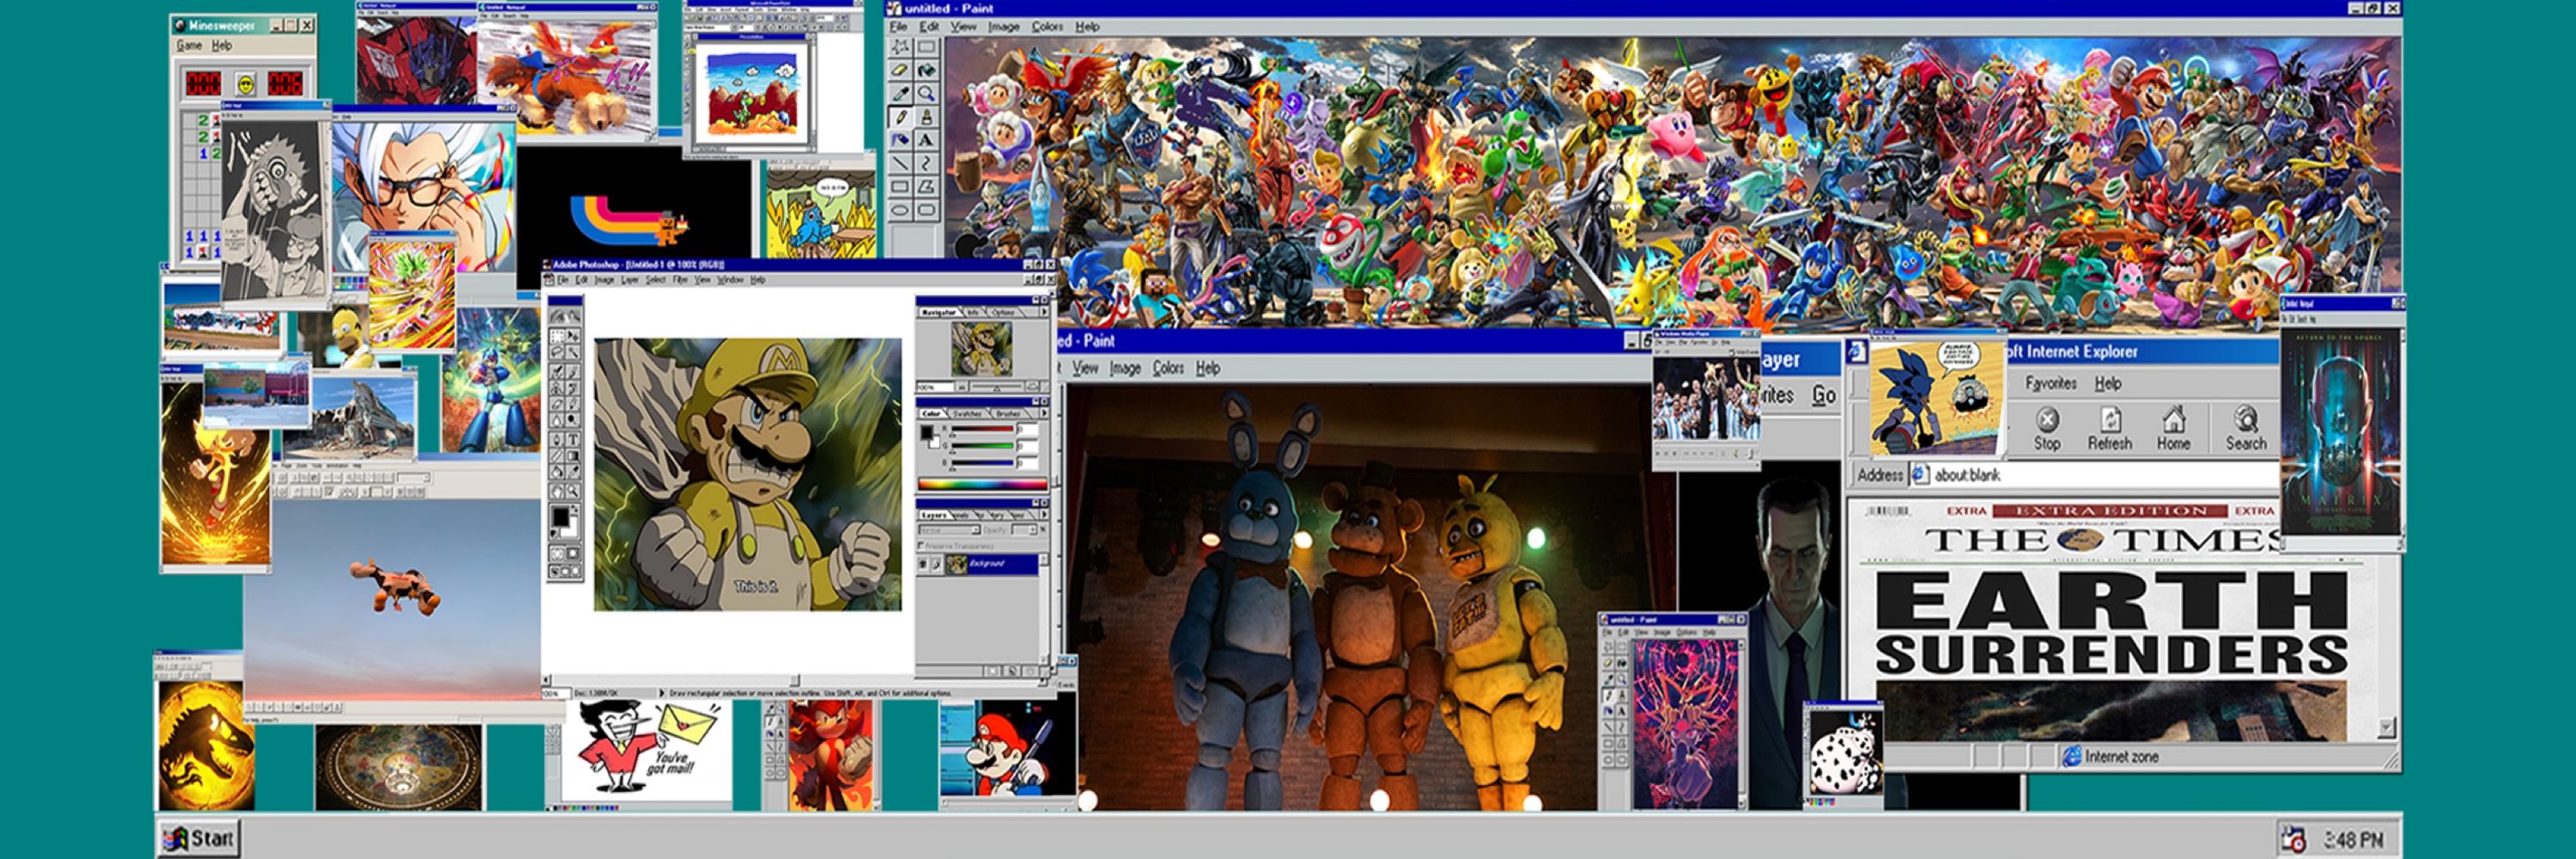This screenshot has height=859, width=2576.
Task: Click the Navigator panel Mario thumbnail
Action: click(982, 349)
